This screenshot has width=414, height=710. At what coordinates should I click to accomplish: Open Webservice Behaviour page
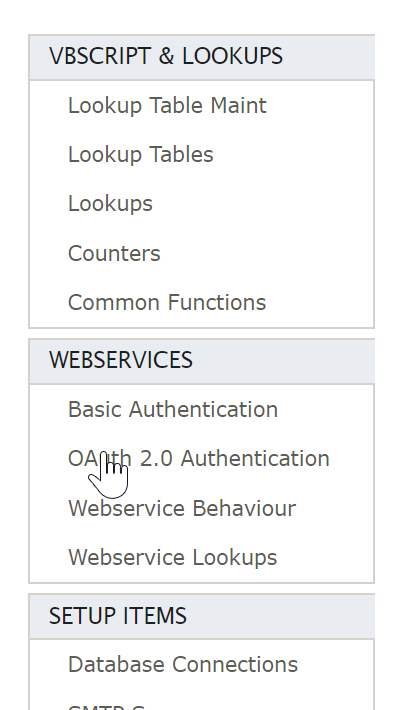point(182,509)
